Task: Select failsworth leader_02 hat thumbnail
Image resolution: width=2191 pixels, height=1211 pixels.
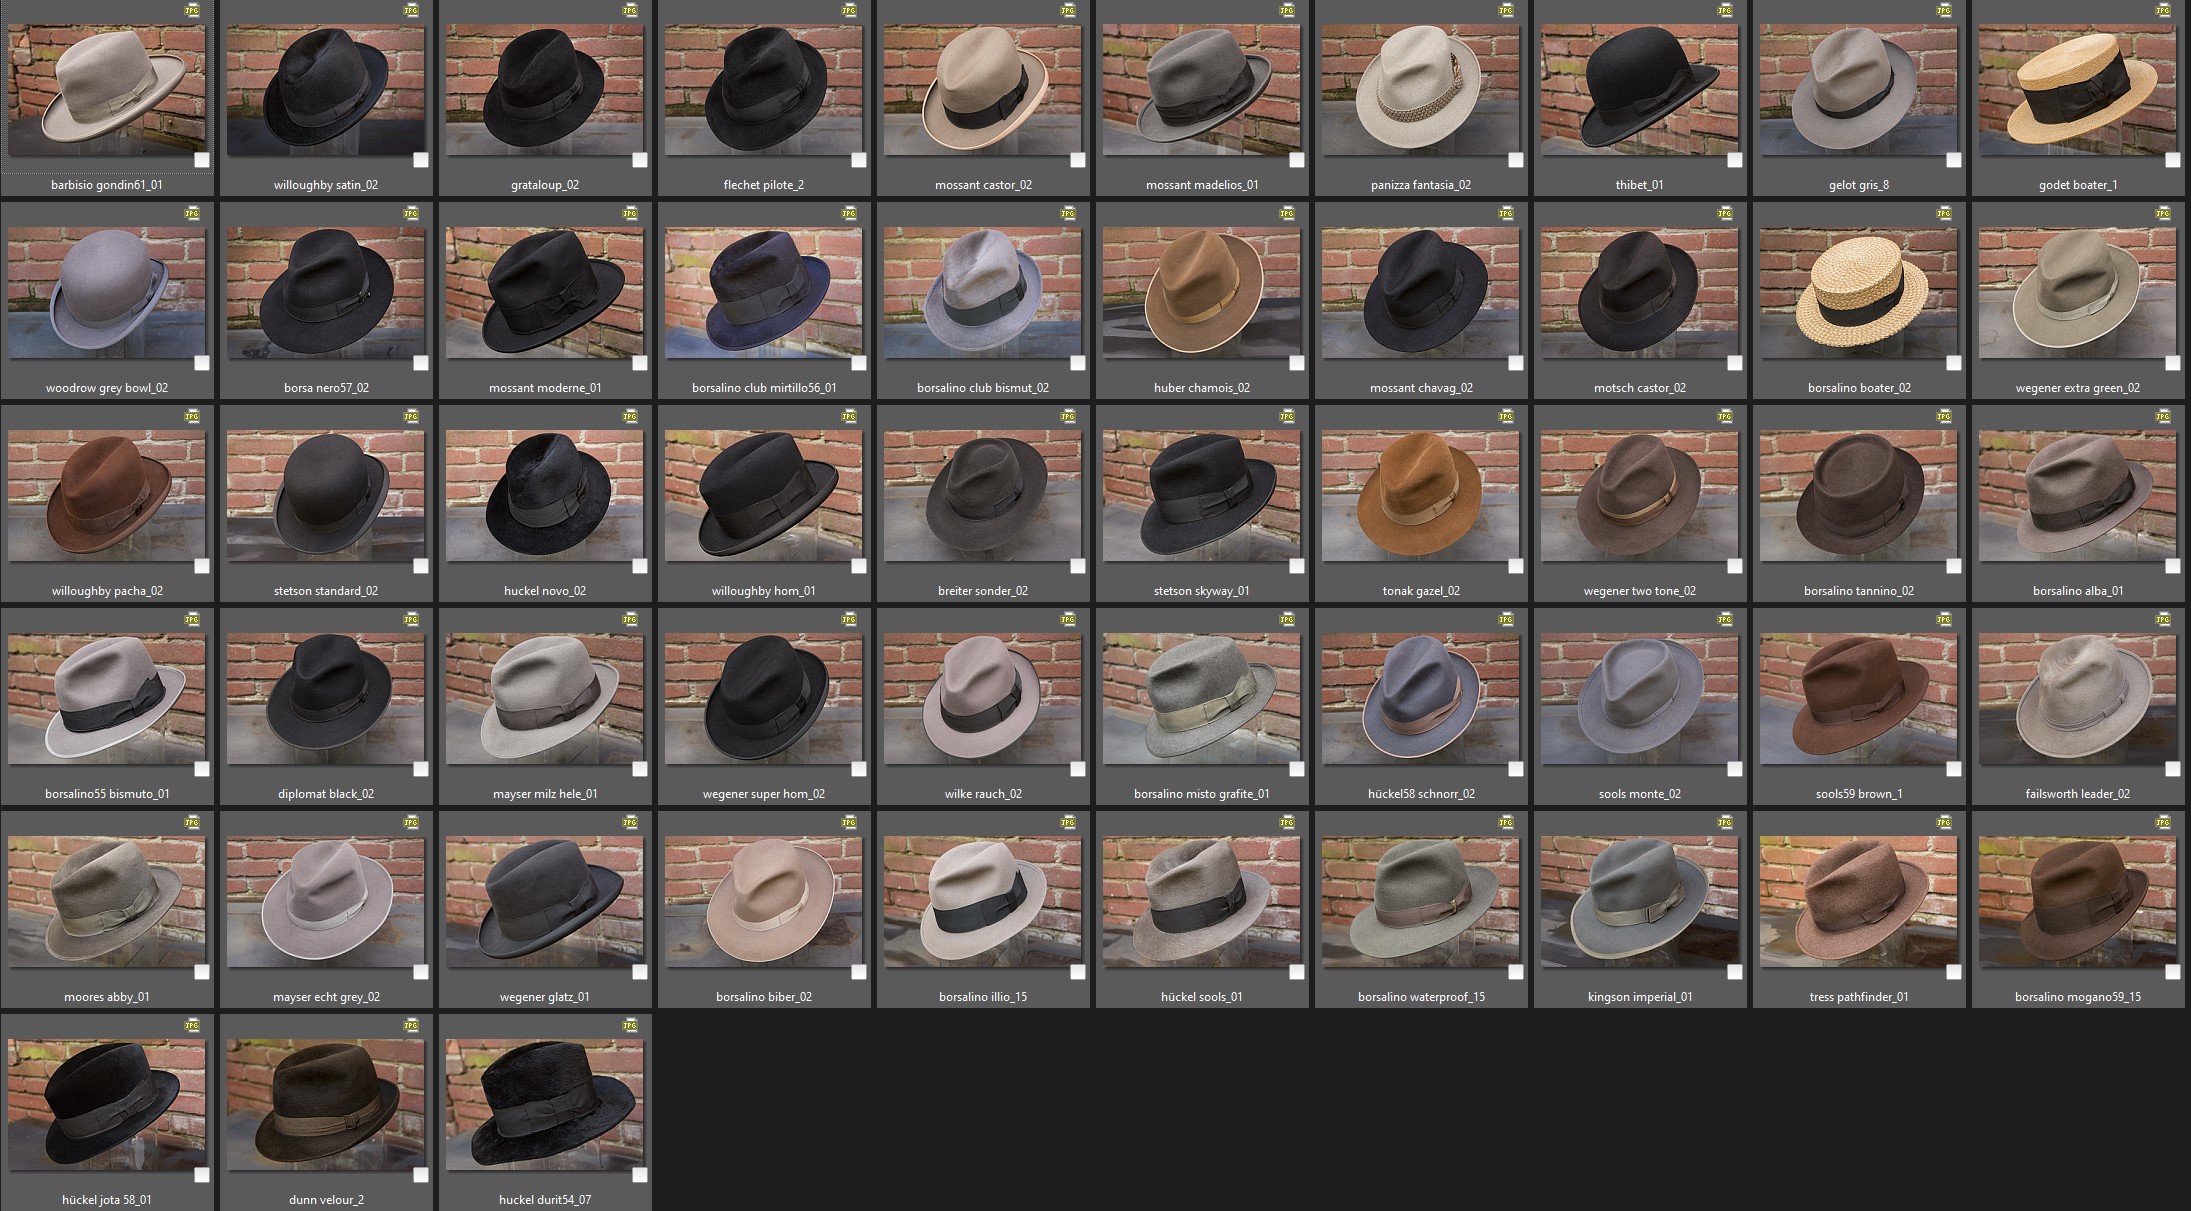Action: pos(2078,699)
